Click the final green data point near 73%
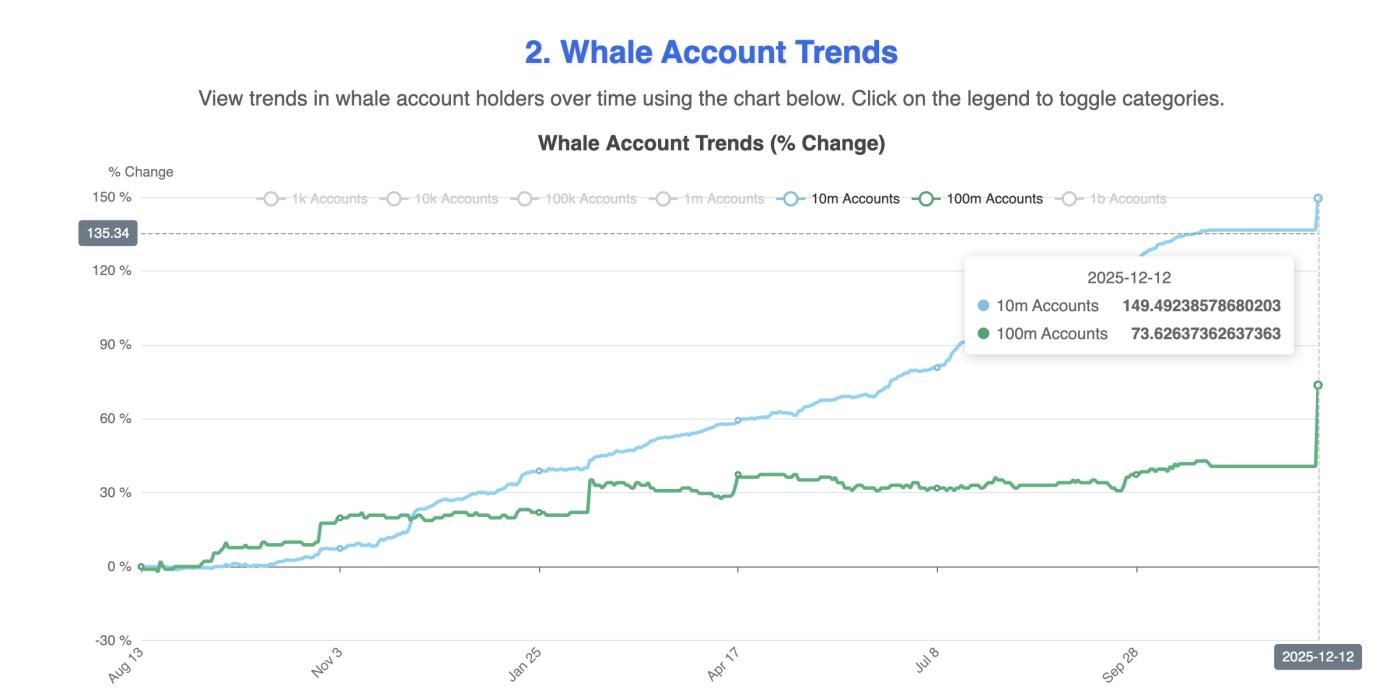This screenshot has width=1400, height=690. (x=1317, y=383)
